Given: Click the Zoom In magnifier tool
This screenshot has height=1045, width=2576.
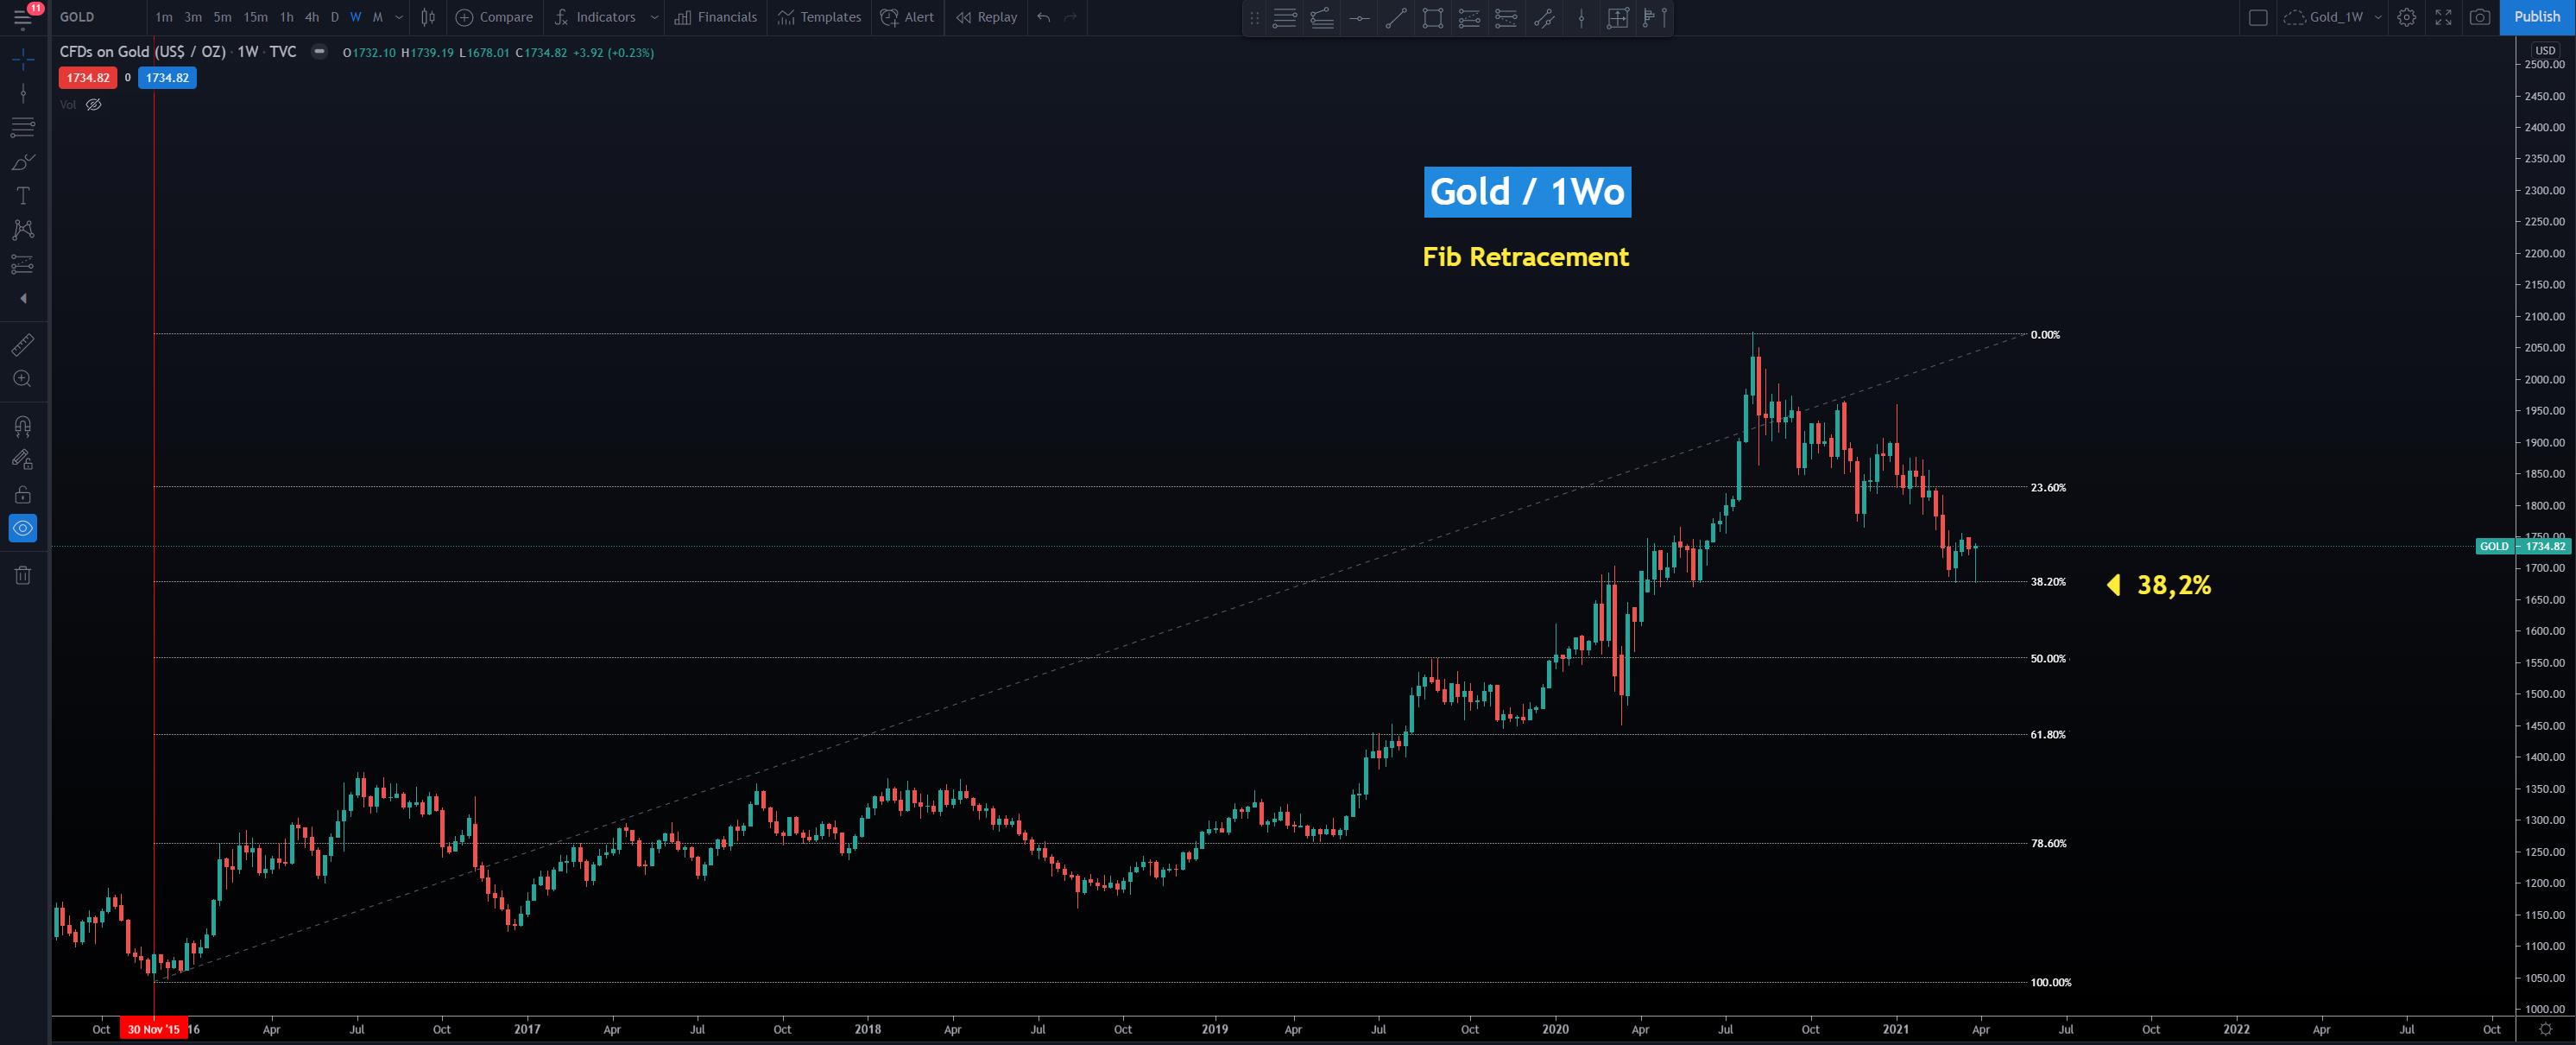Looking at the screenshot, I should pyautogui.click(x=22, y=379).
